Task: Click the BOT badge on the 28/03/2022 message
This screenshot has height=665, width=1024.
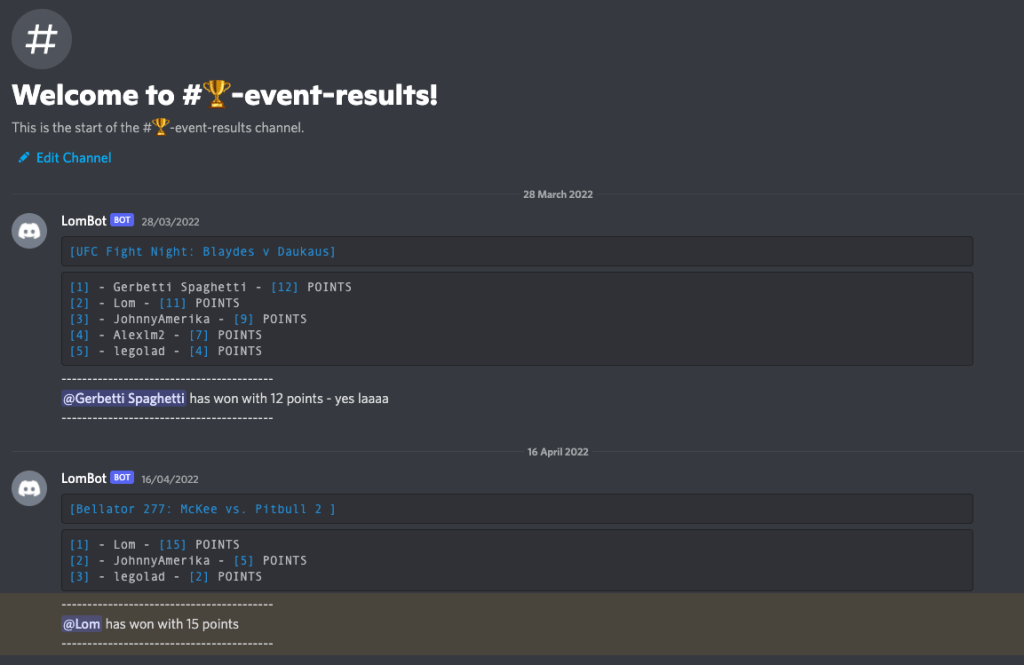Action: 122,221
